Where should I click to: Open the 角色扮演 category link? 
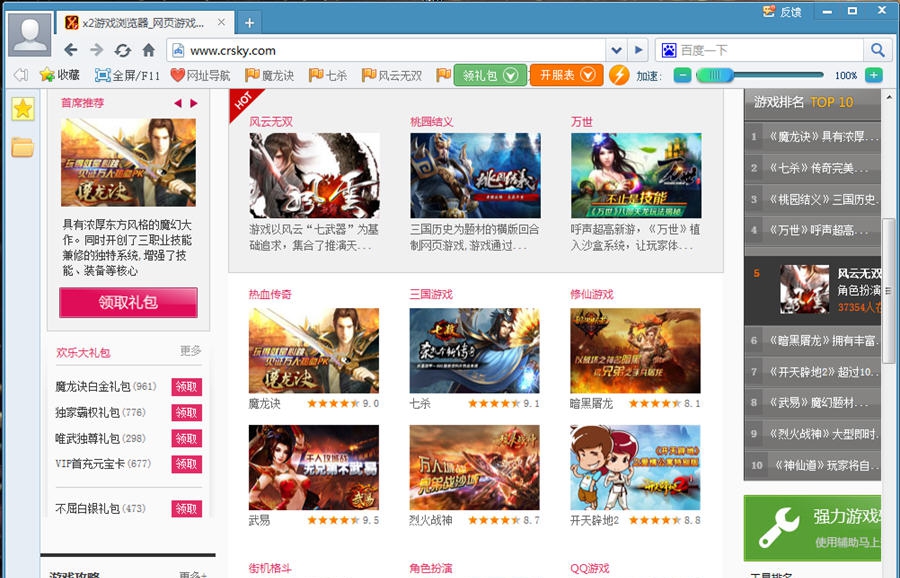[x=430, y=568]
